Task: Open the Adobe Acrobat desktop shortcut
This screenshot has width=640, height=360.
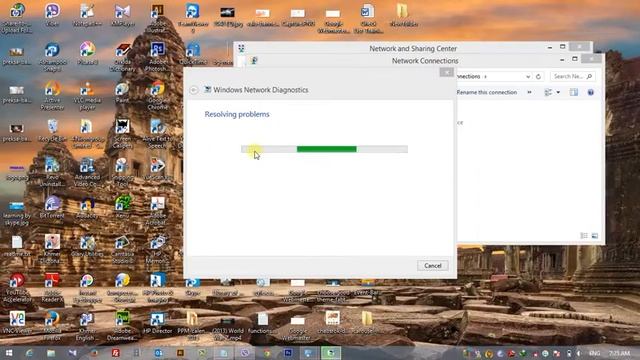Action: coord(158,210)
